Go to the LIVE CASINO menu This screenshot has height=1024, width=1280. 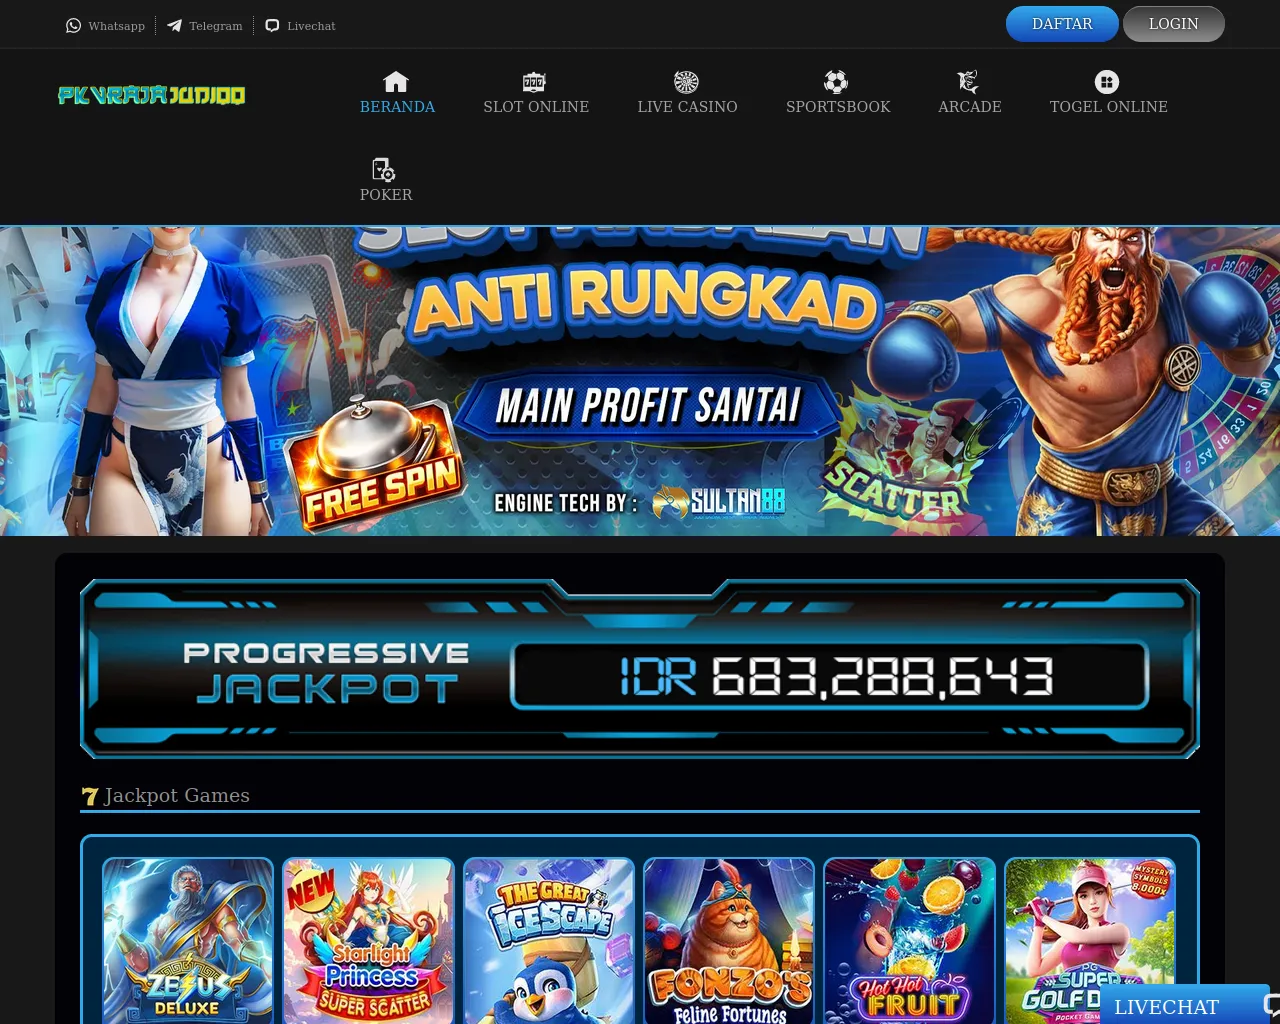click(x=687, y=107)
